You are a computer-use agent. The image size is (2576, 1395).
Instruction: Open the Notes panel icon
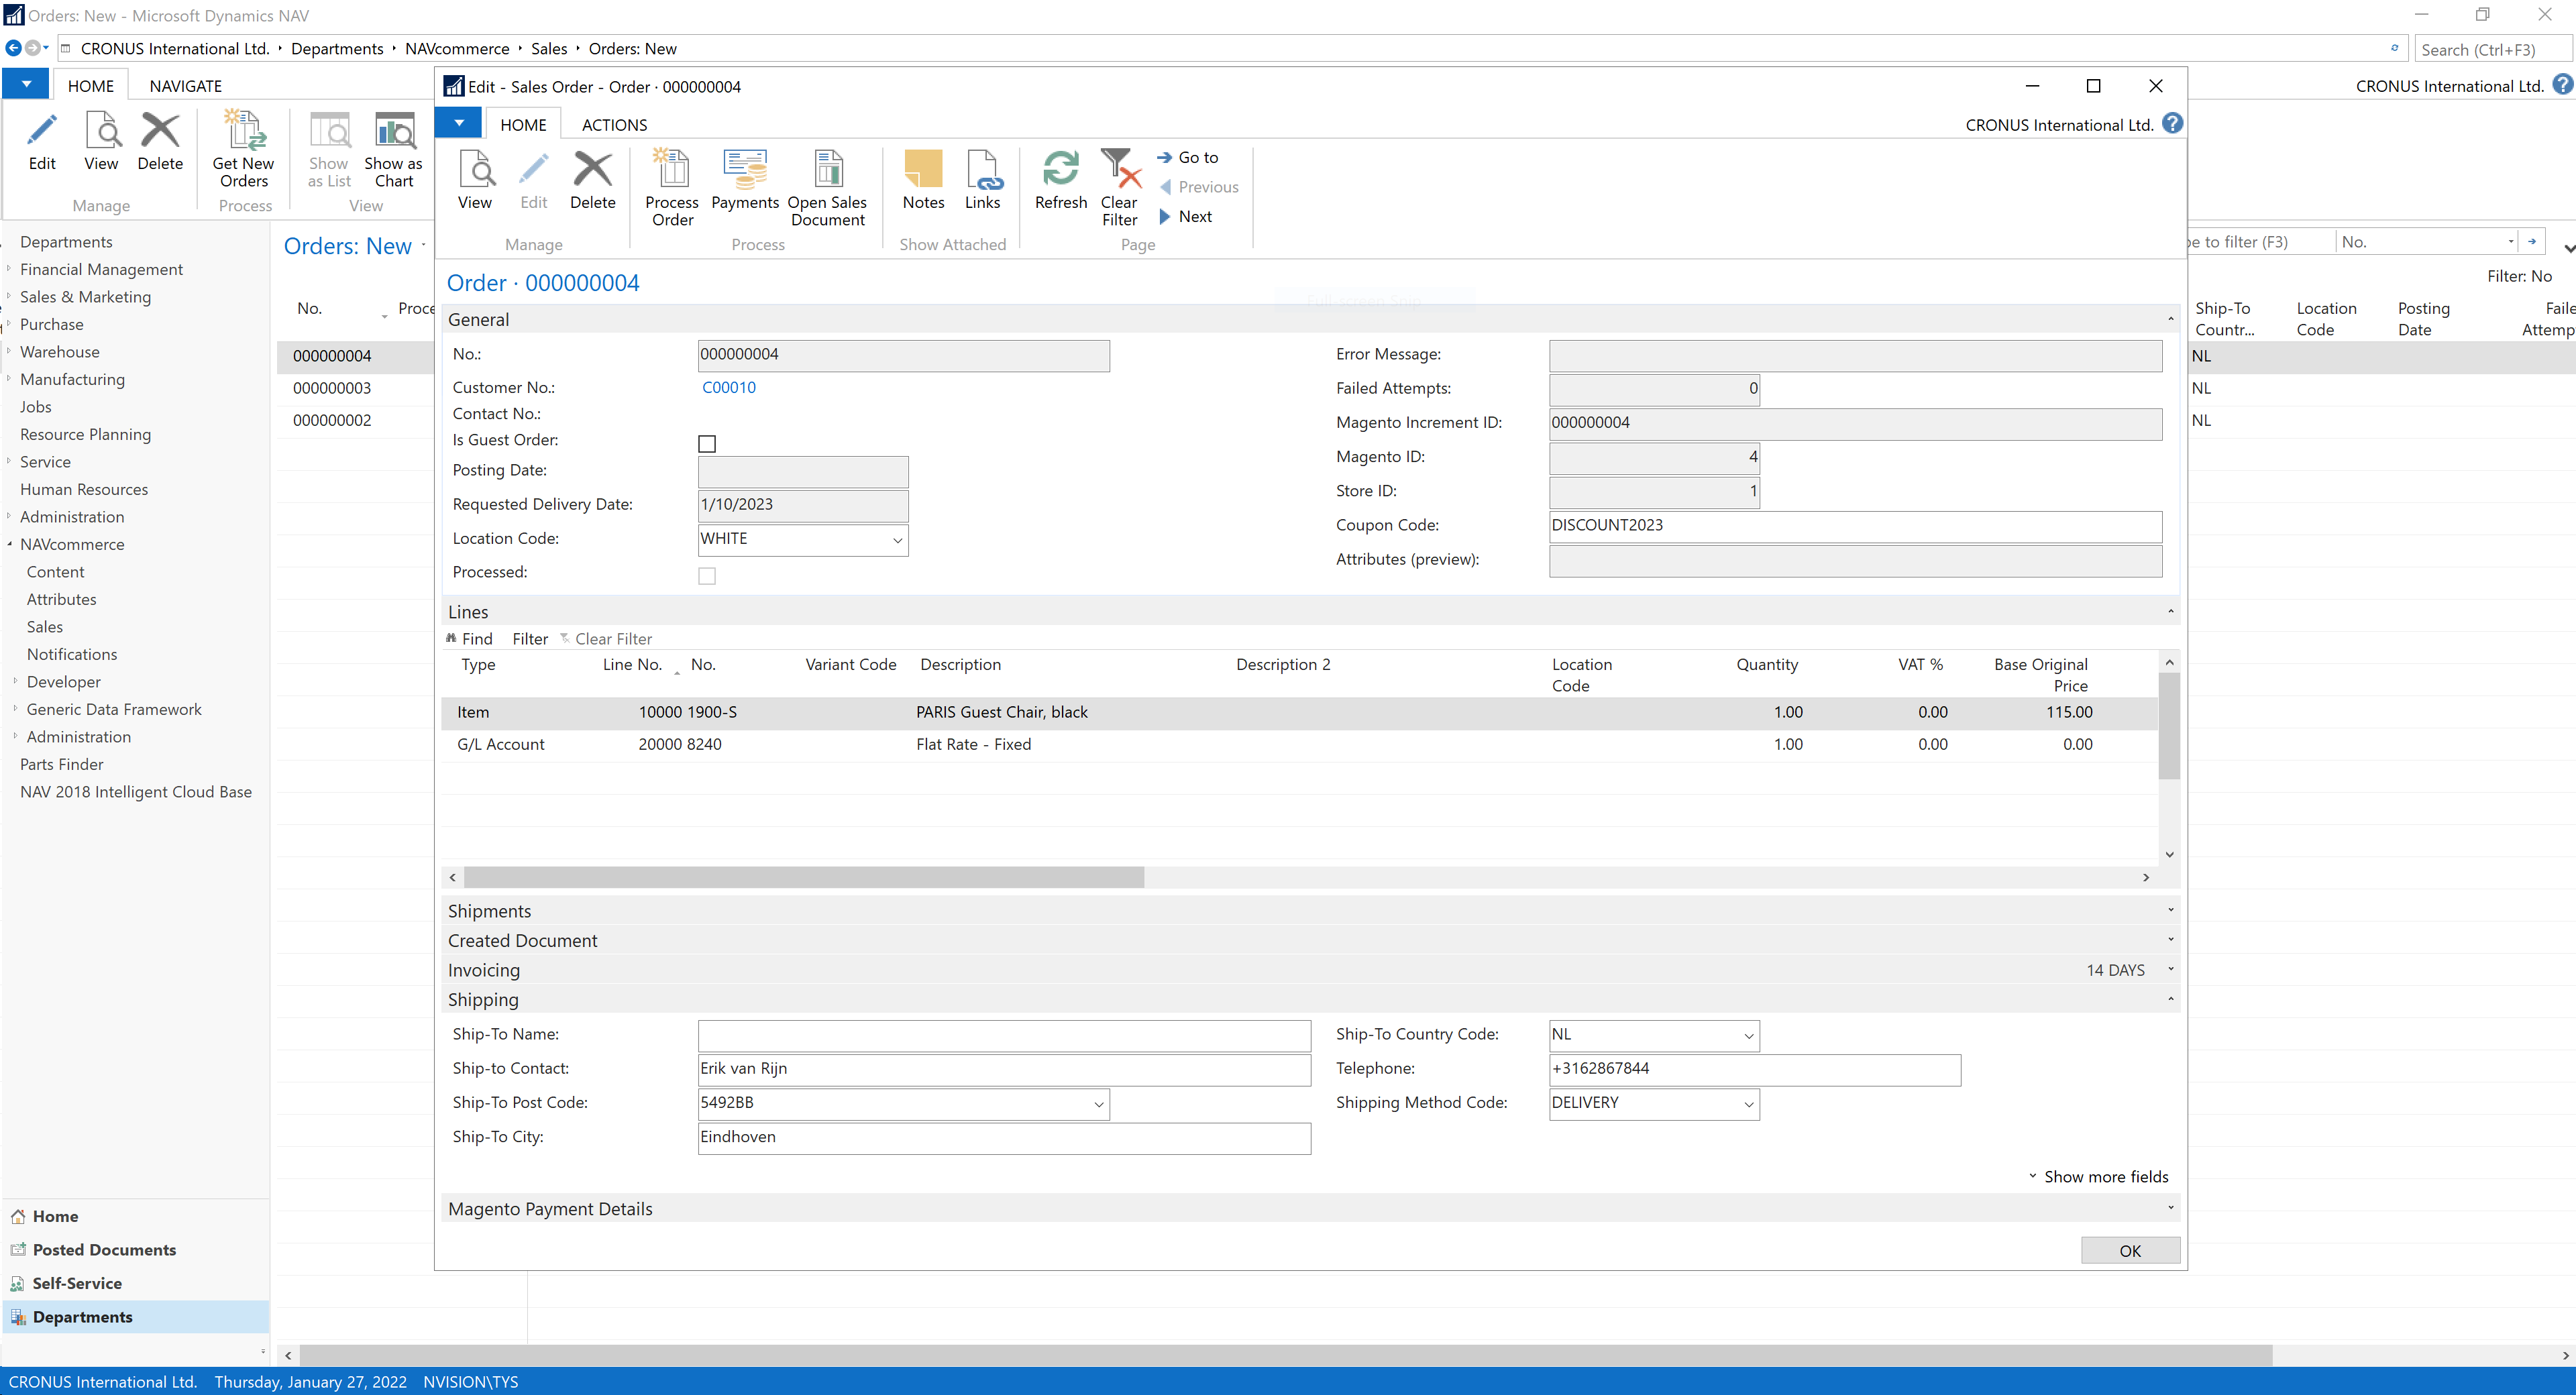[x=922, y=170]
